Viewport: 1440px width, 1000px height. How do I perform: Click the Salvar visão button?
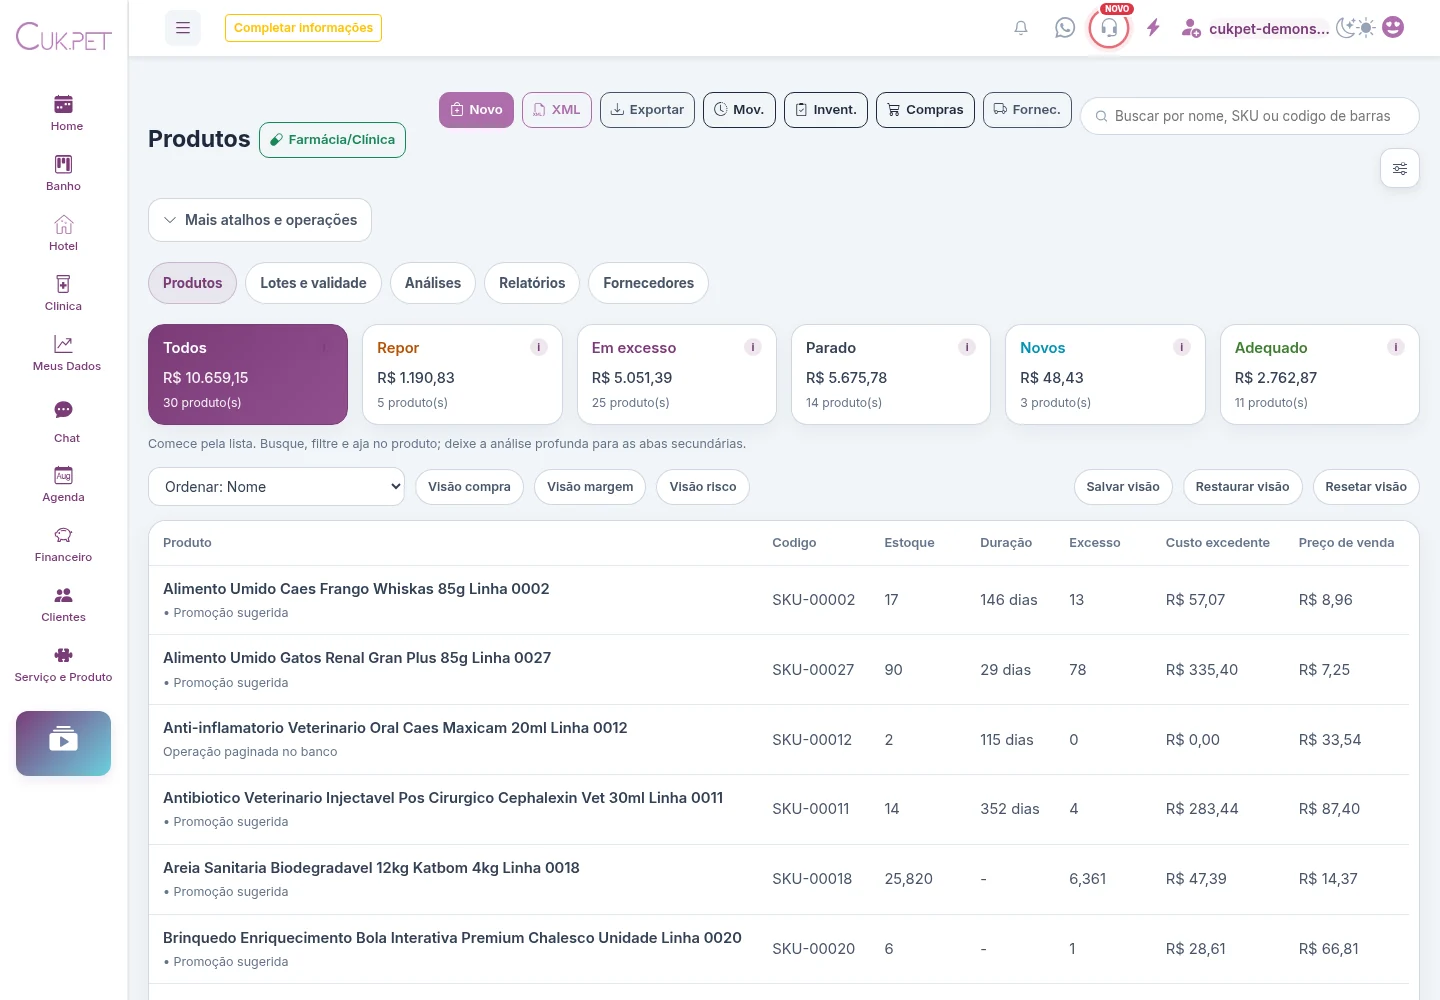1123,487
